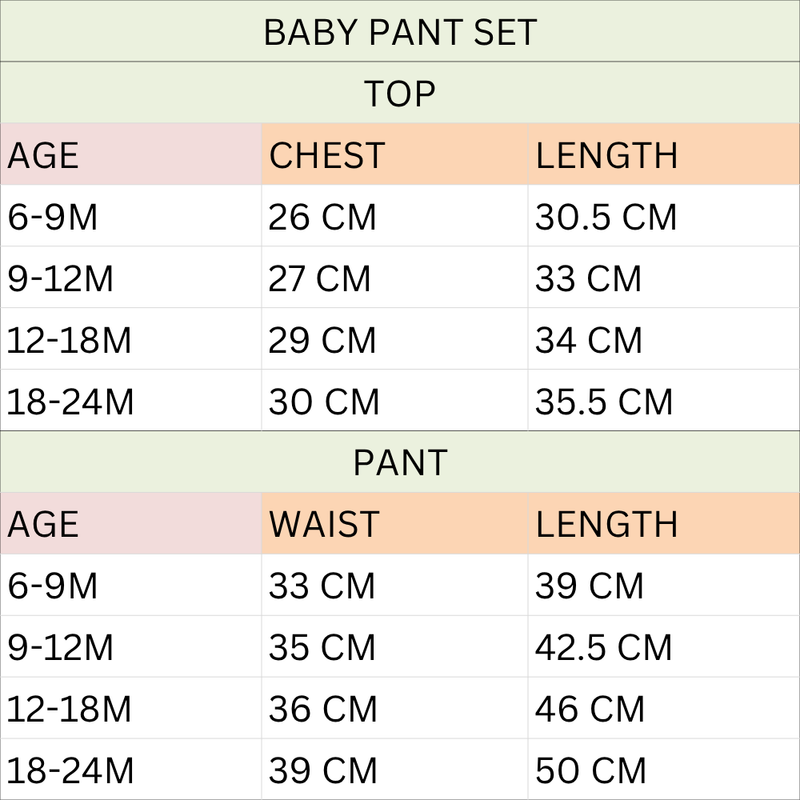800x800 pixels.
Task: Select the 30.5 CM length cell
Action: [664, 216]
